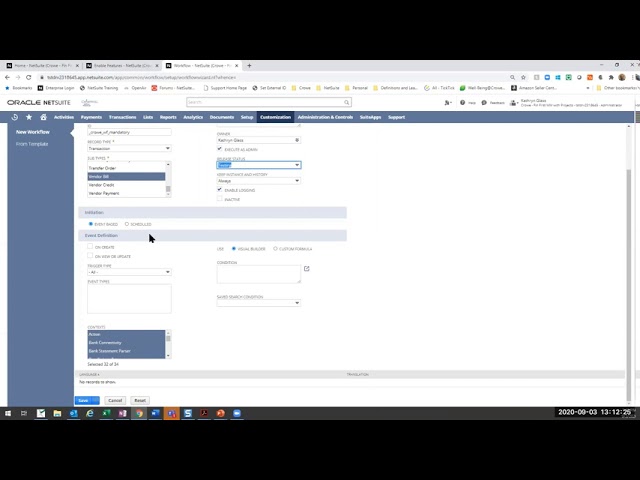Viewport: 640px width, 480px height.
Task: Bookmark this page with the star icon
Action: click(x=523, y=77)
